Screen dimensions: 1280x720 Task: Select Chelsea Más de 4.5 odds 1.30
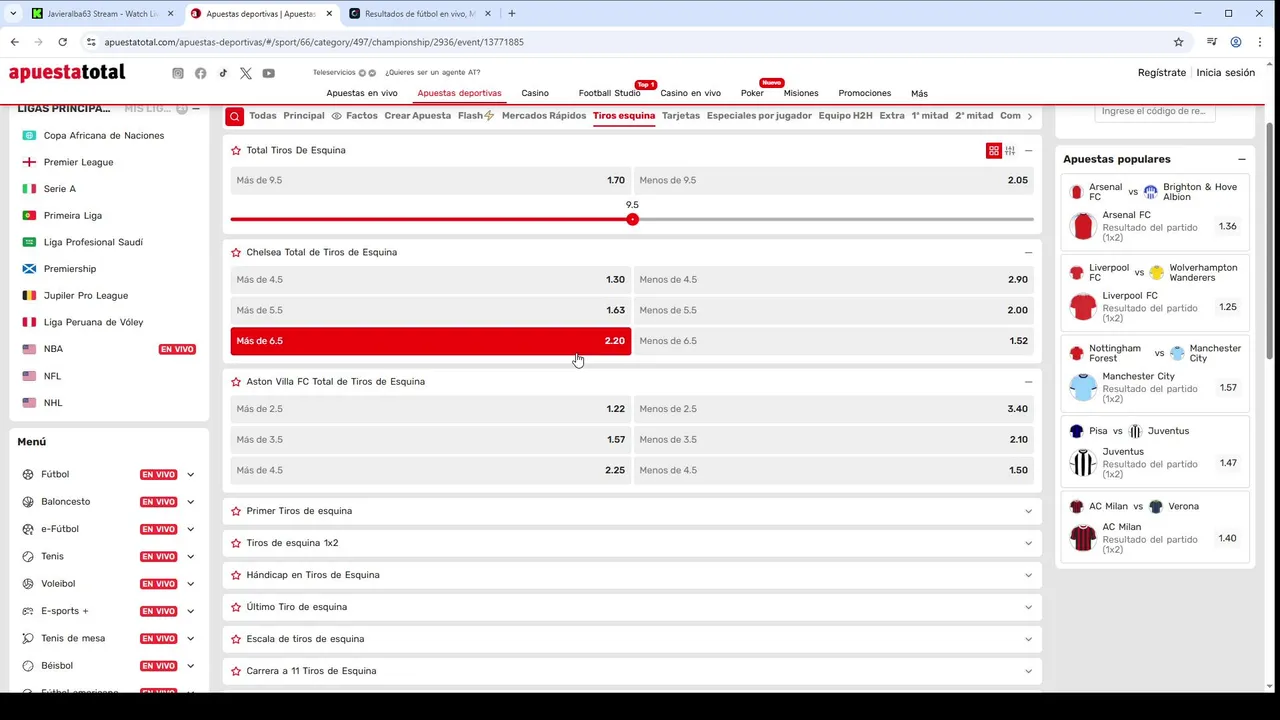(430, 280)
